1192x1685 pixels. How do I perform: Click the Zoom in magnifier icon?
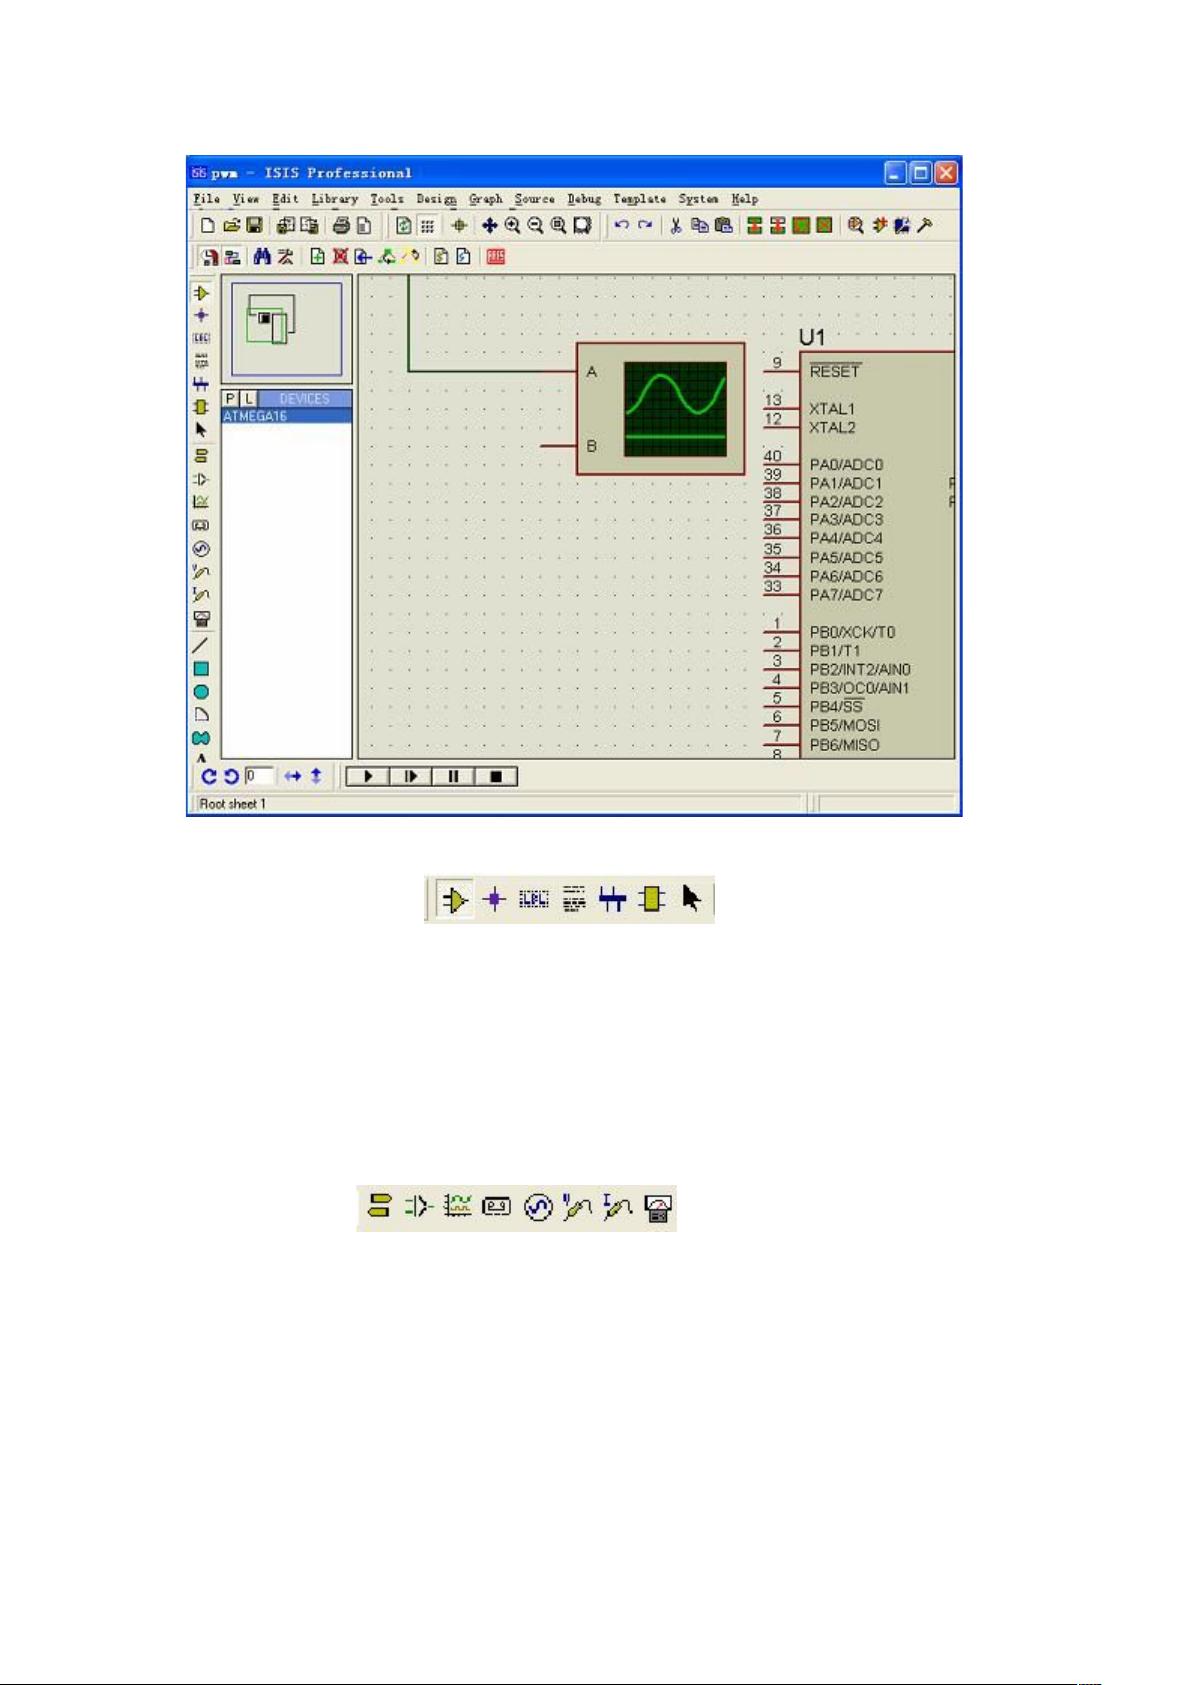tap(512, 226)
